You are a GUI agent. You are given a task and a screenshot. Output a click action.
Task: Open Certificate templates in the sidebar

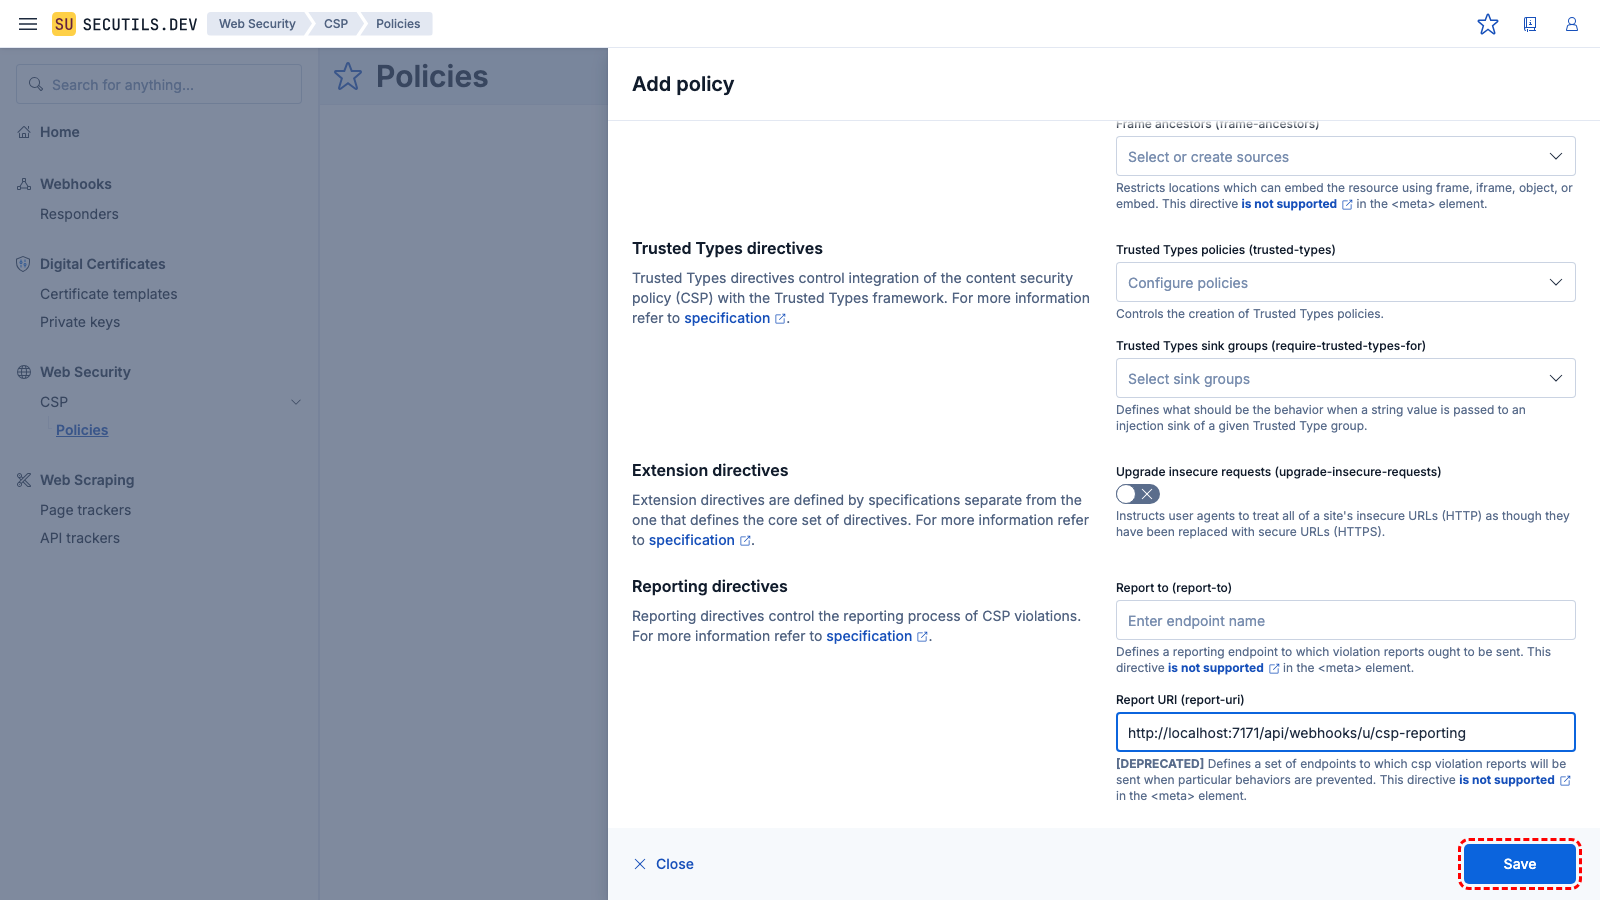108,294
